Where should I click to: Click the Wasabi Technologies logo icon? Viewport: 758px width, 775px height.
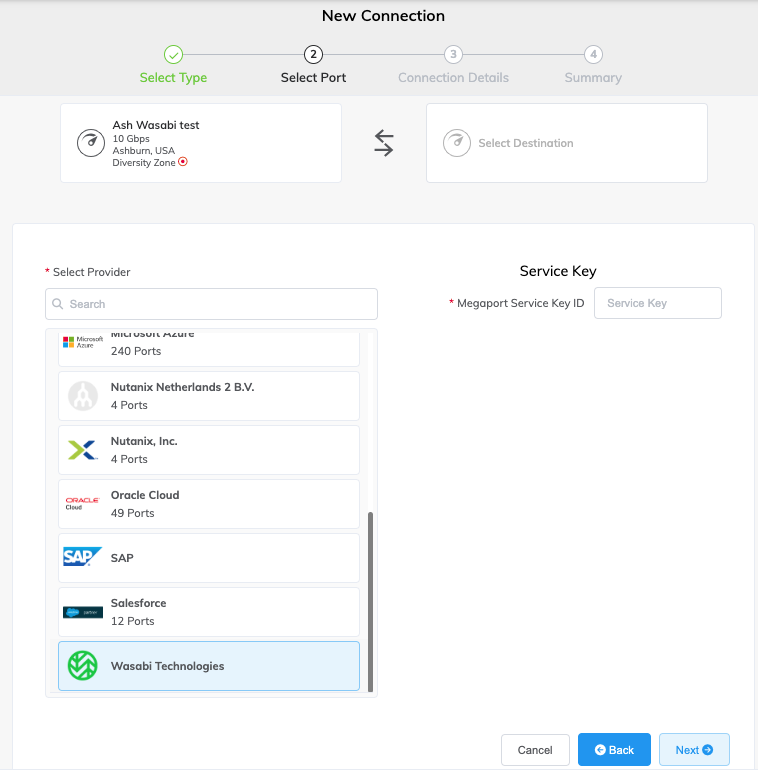(x=82, y=666)
